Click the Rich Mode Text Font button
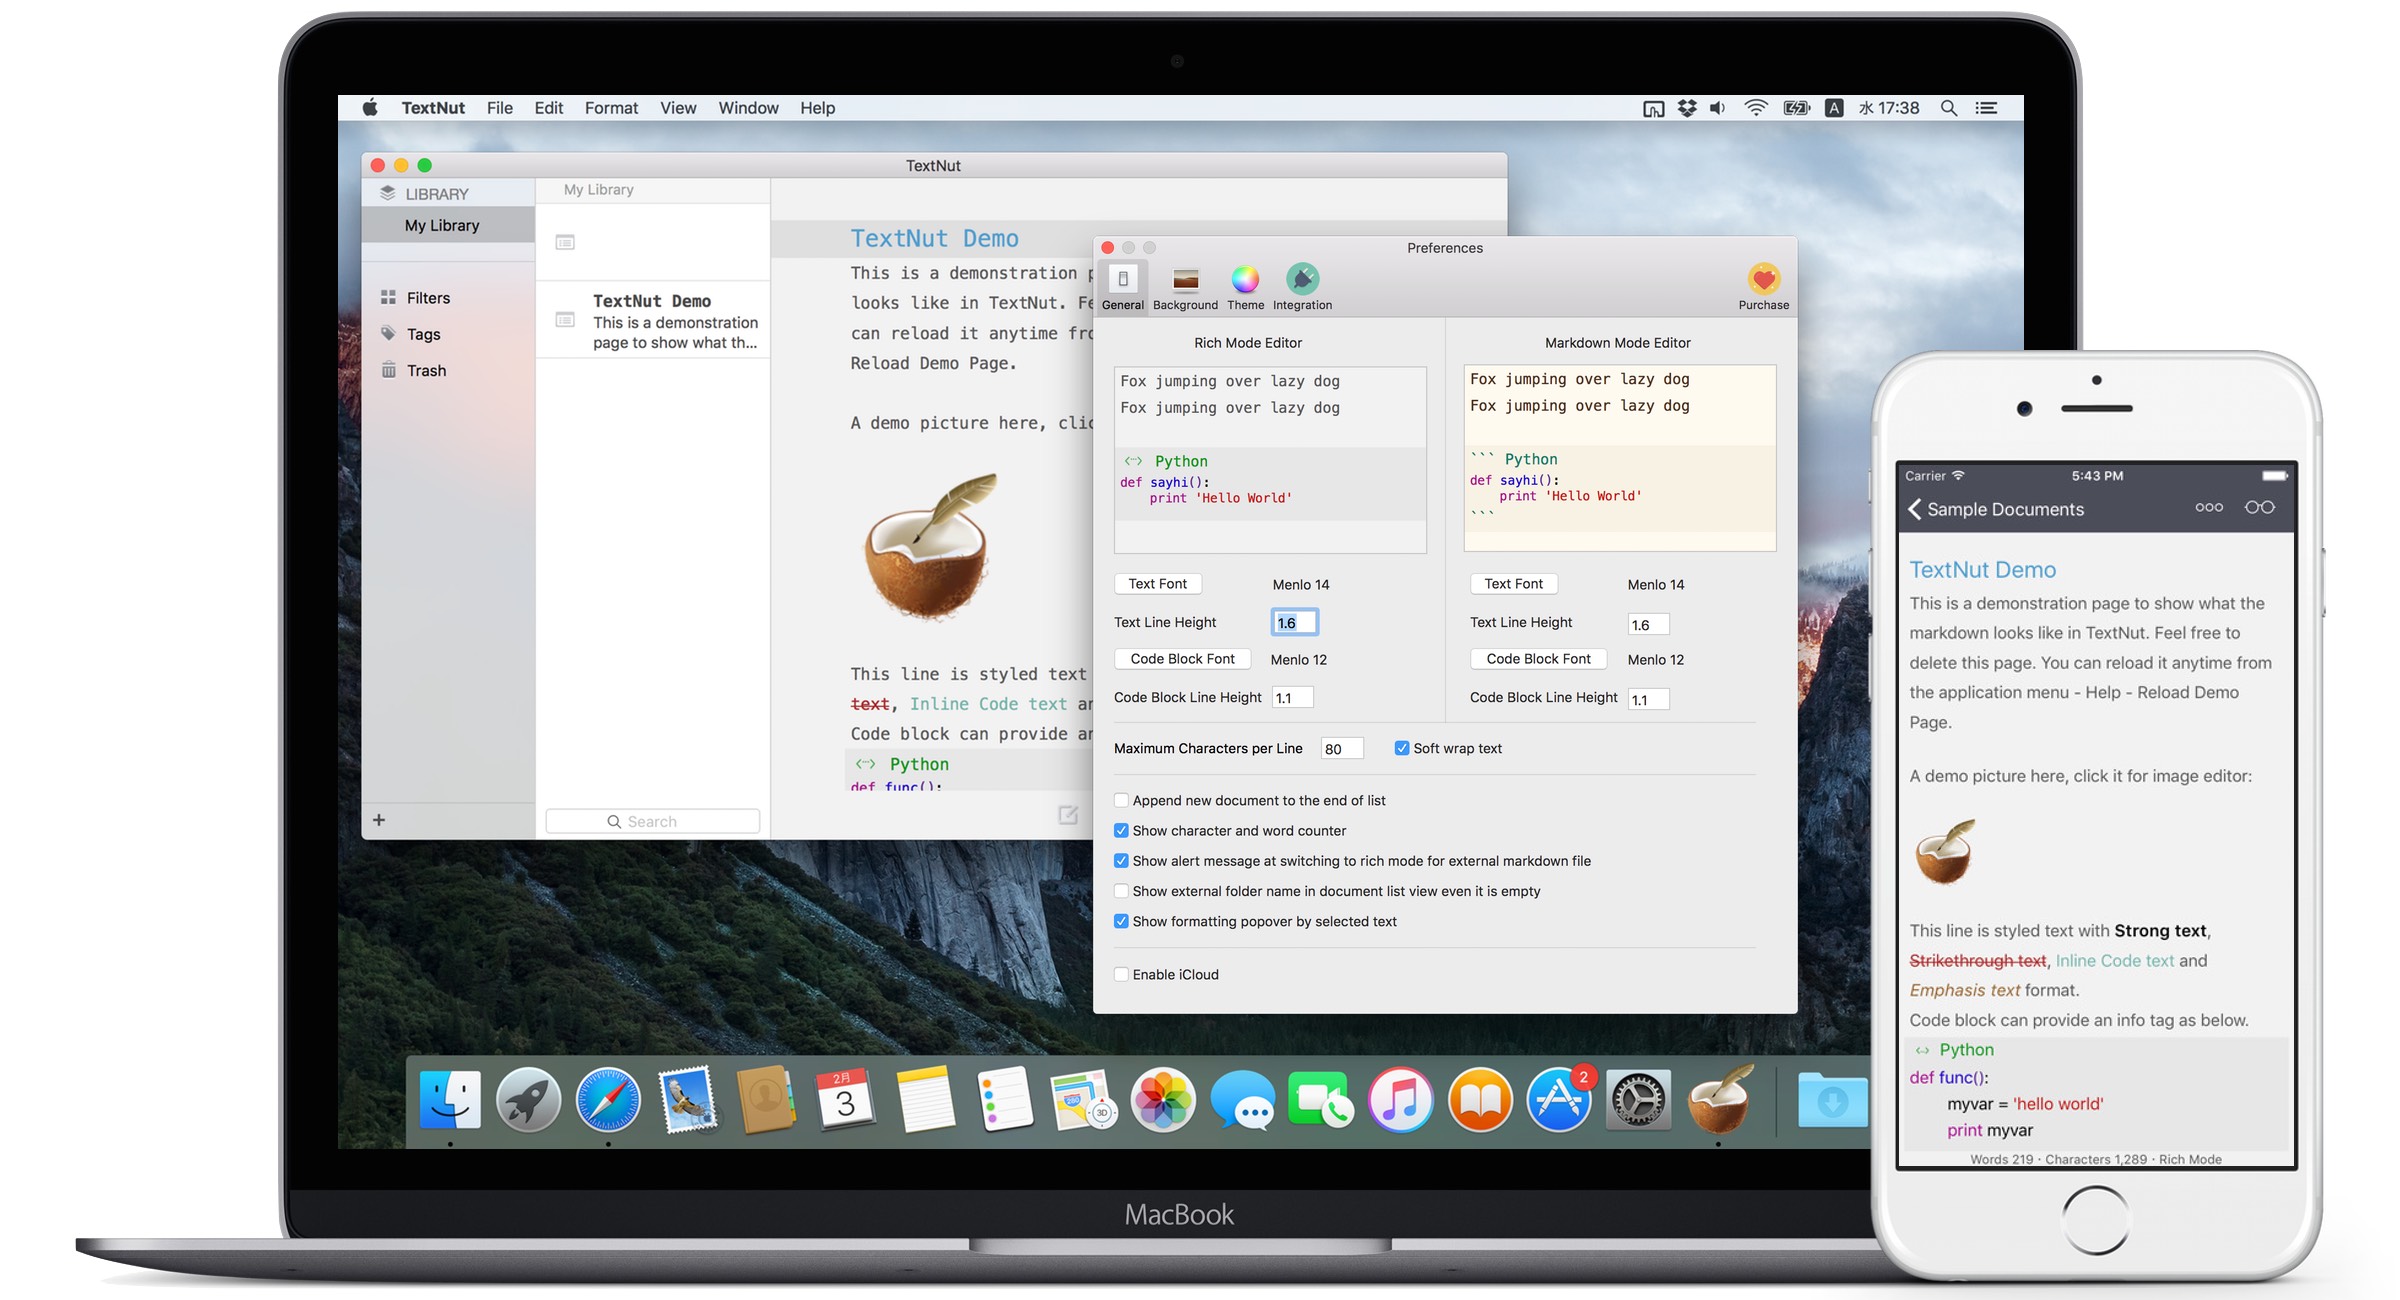Image resolution: width=2400 pixels, height=1300 pixels. 1157,584
